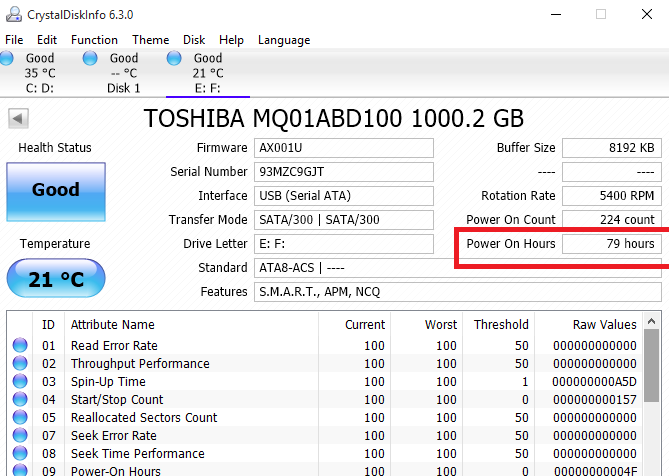The width and height of the screenshot is (669, 476).
Task: Select the Spin-Up Time attribute name
Action: (108, 381)
